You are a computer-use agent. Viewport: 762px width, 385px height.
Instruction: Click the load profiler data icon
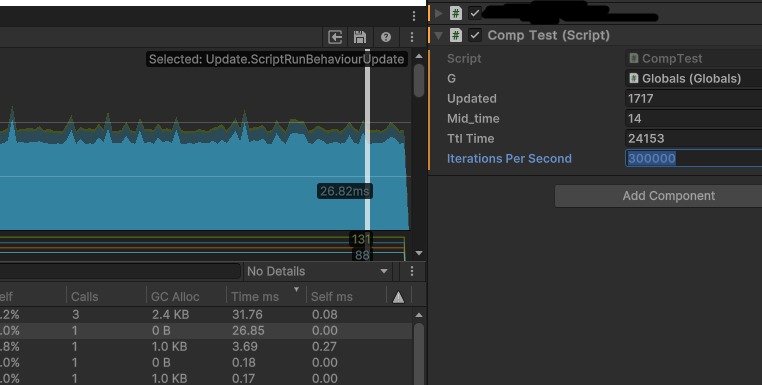335,37
